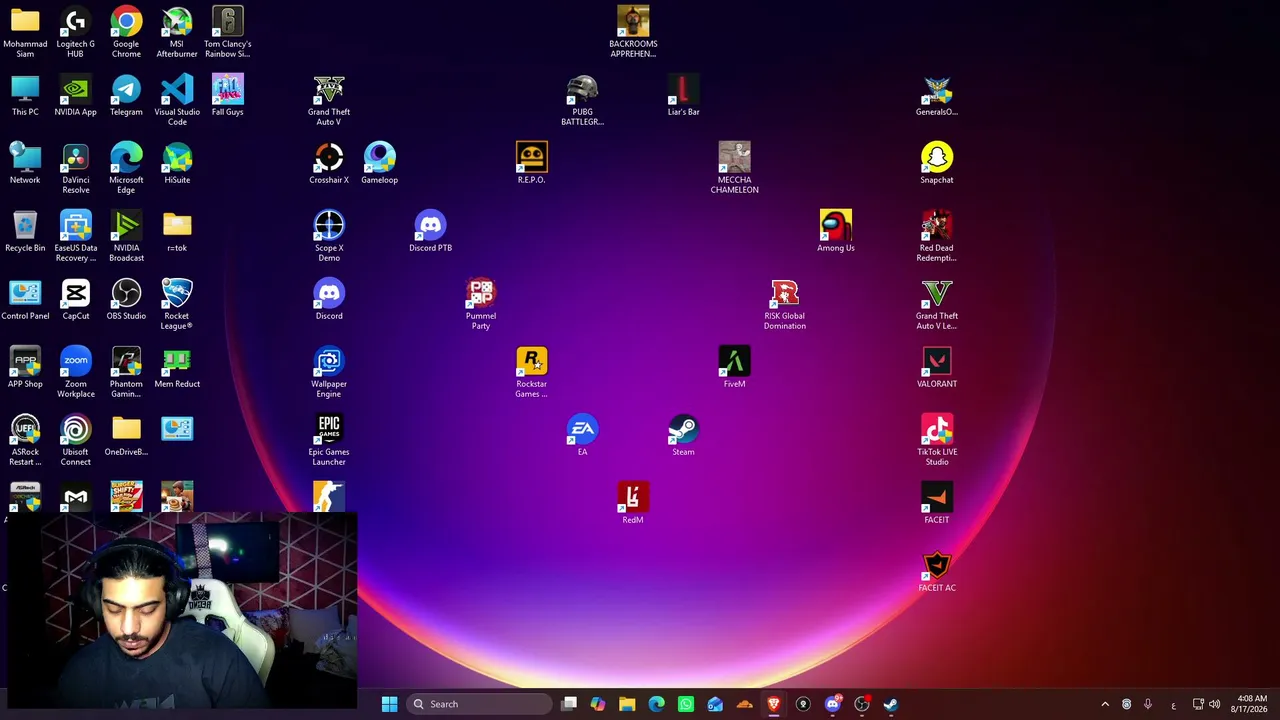The image size is (1280, 720).
Task: Click the Liar's Bar desktop icon
Action: (683, 95)
